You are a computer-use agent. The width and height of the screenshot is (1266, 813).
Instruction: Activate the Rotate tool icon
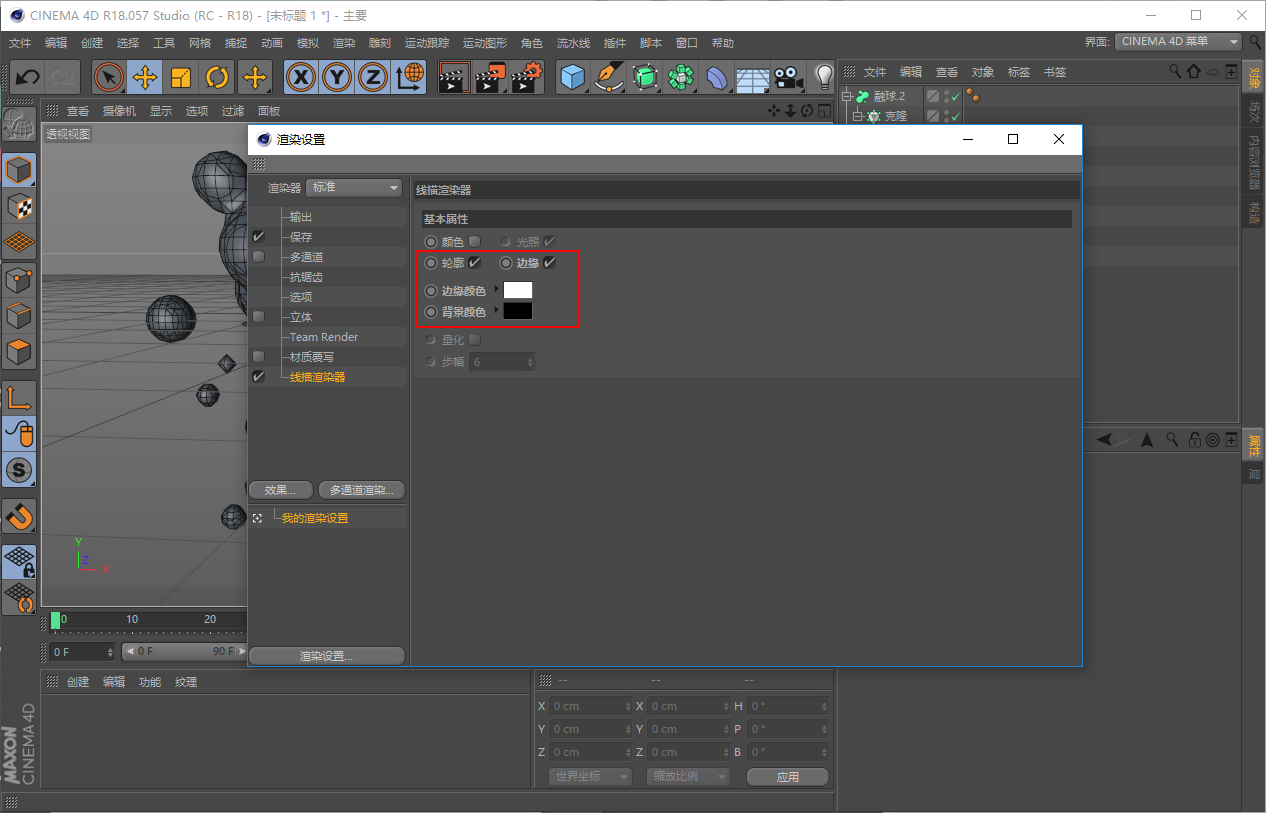pos(217,77)
